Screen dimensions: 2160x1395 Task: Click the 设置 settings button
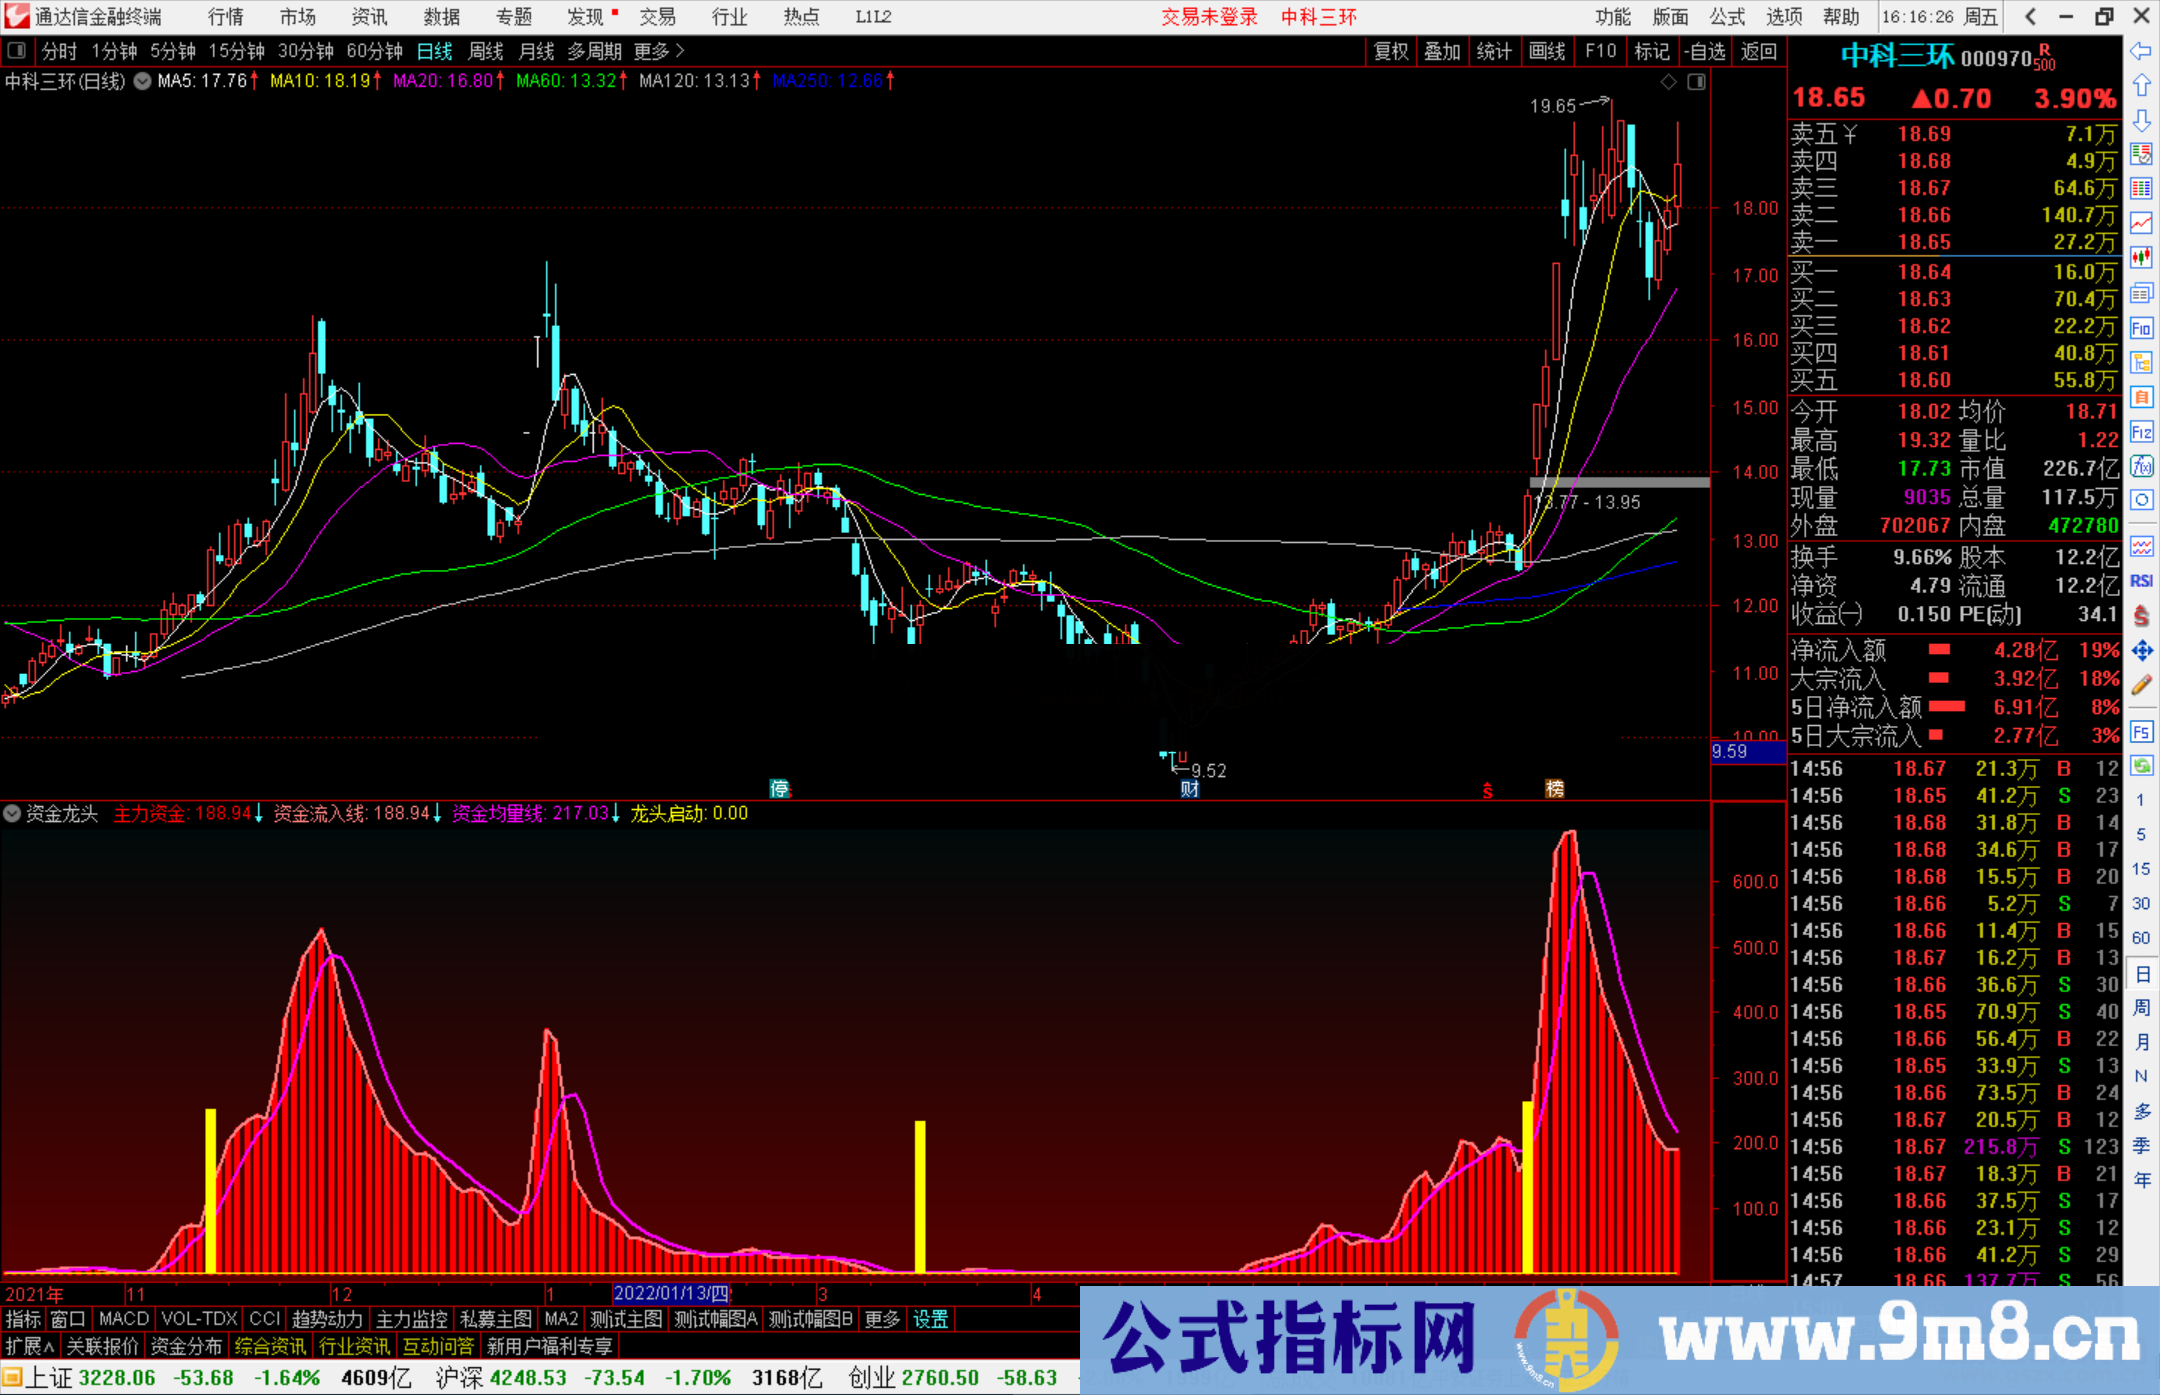(x=931, y=1319)
